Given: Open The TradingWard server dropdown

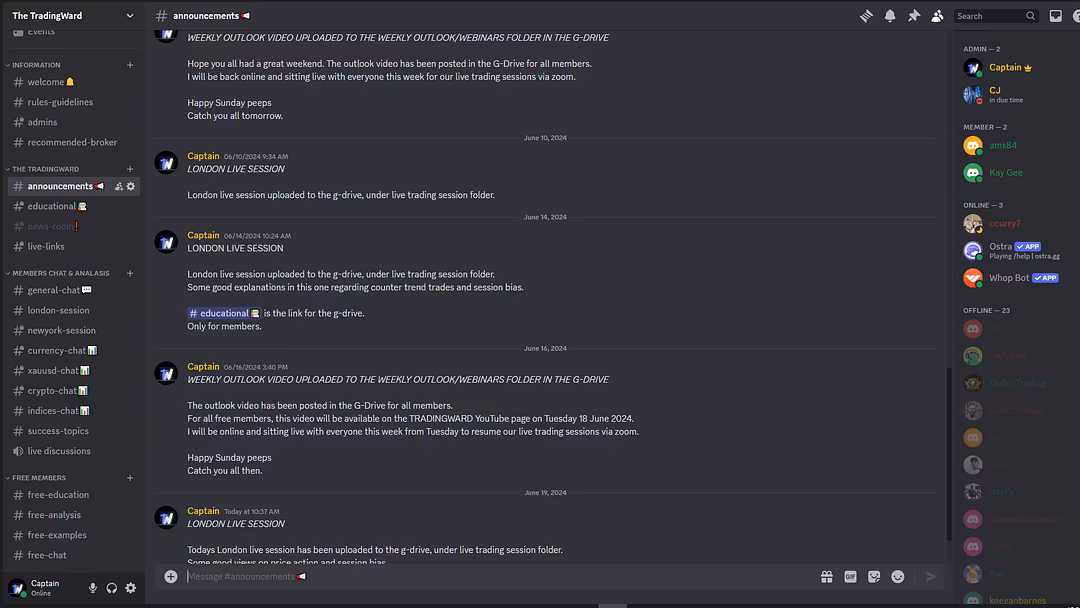Looking at the screenshot, I should 72,16.
